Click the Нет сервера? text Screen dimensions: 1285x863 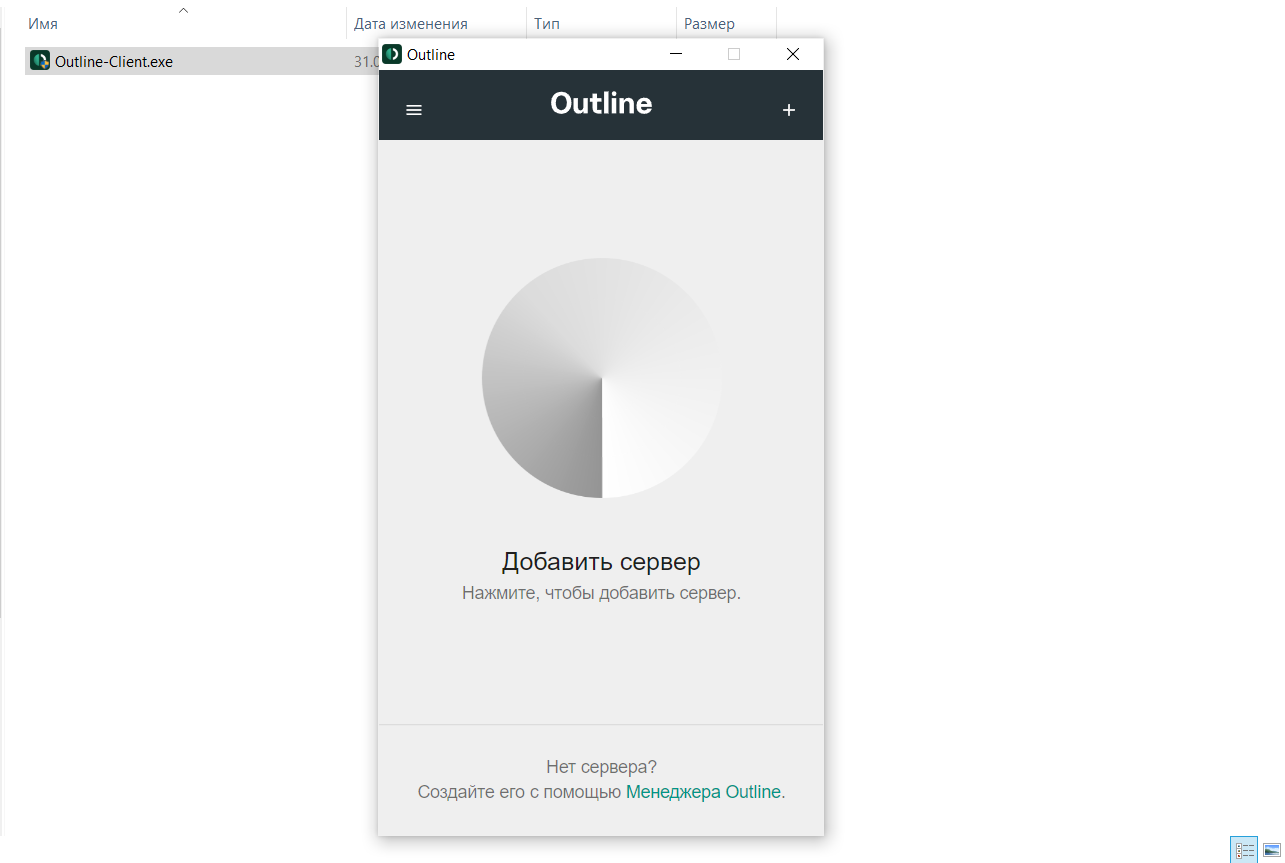point(601,767)
